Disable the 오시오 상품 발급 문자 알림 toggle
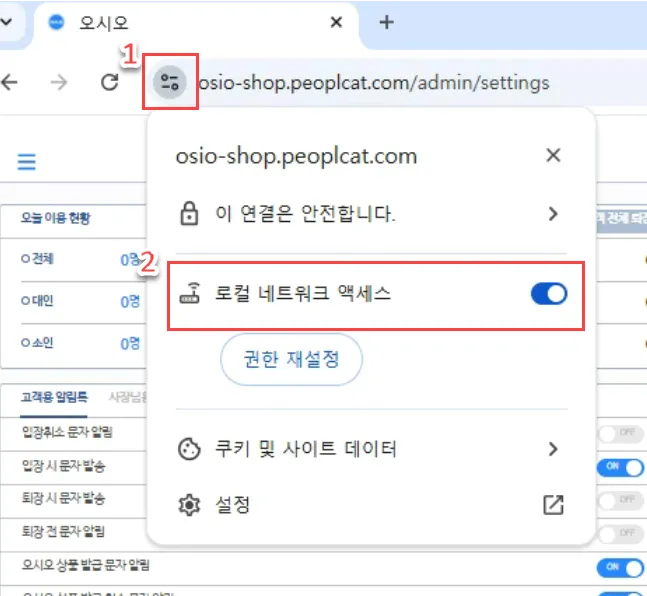This screenshot has width=647, height=596. point(619,567)
